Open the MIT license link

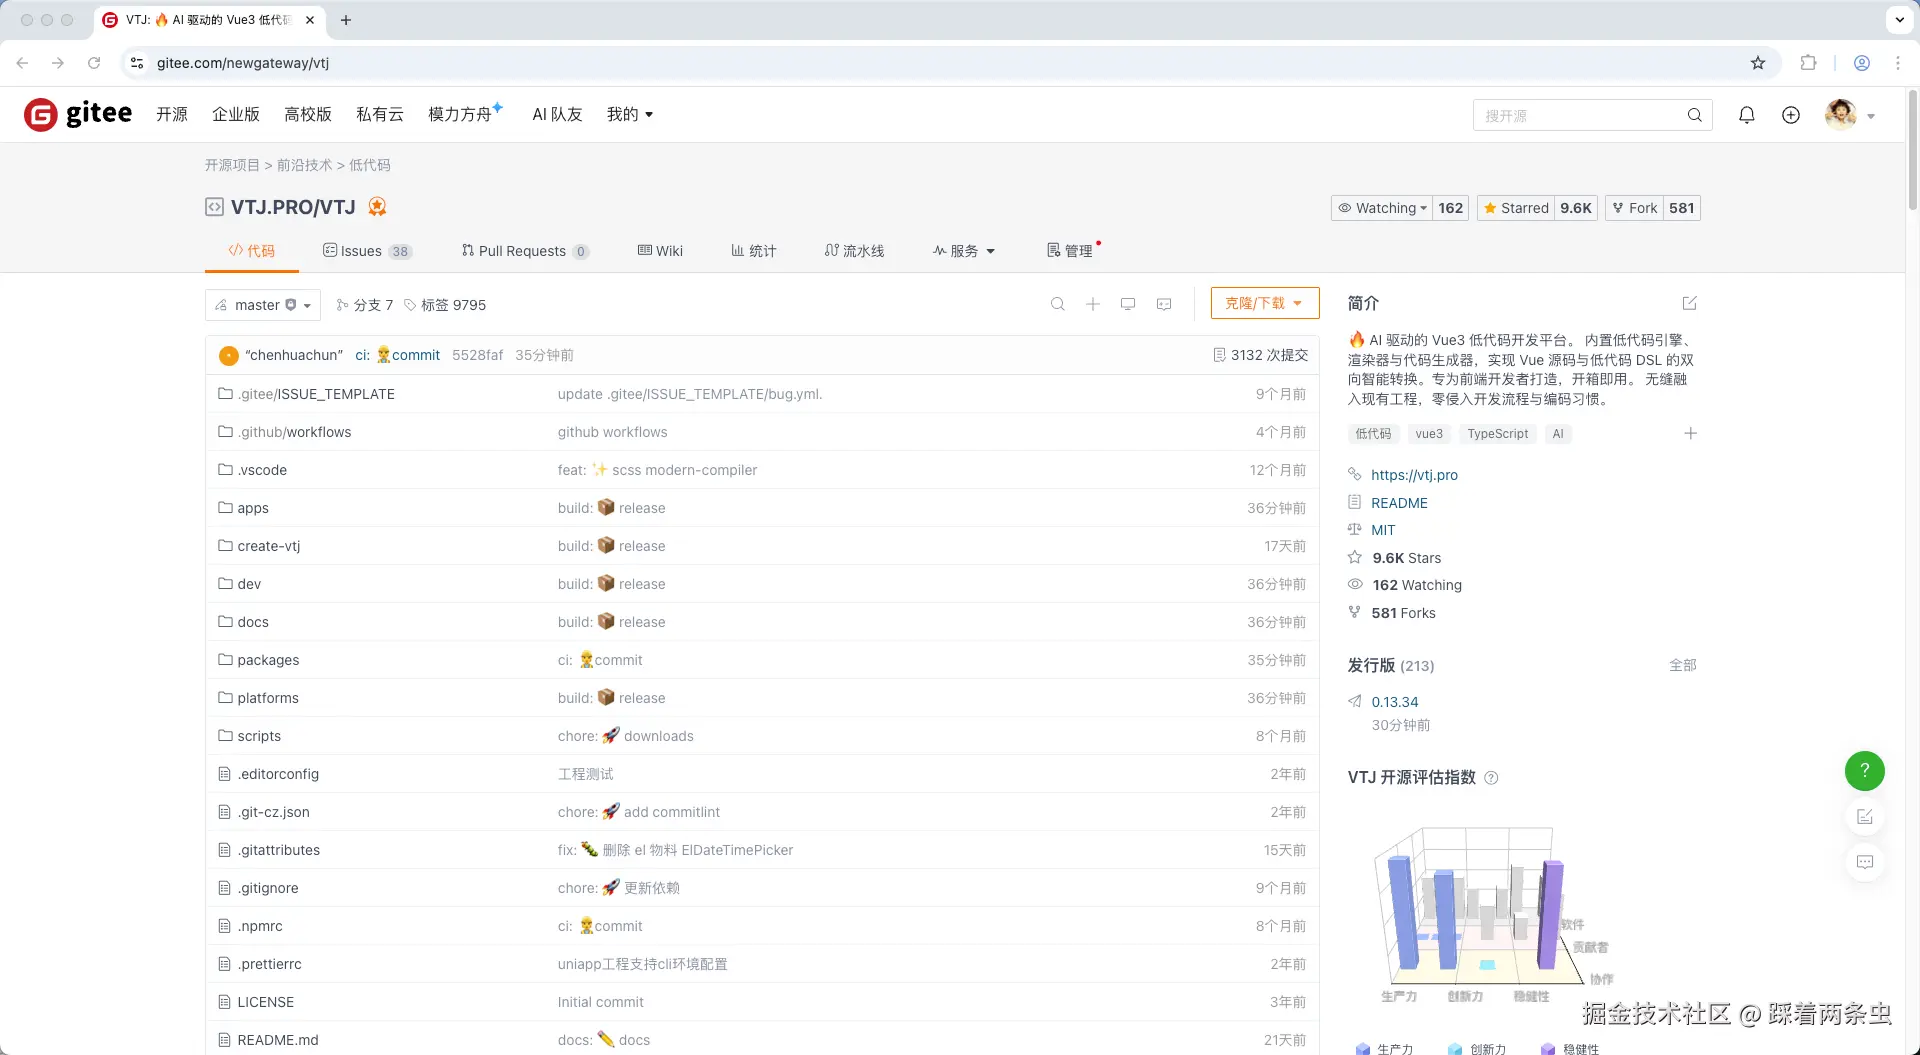[1383, 530]
